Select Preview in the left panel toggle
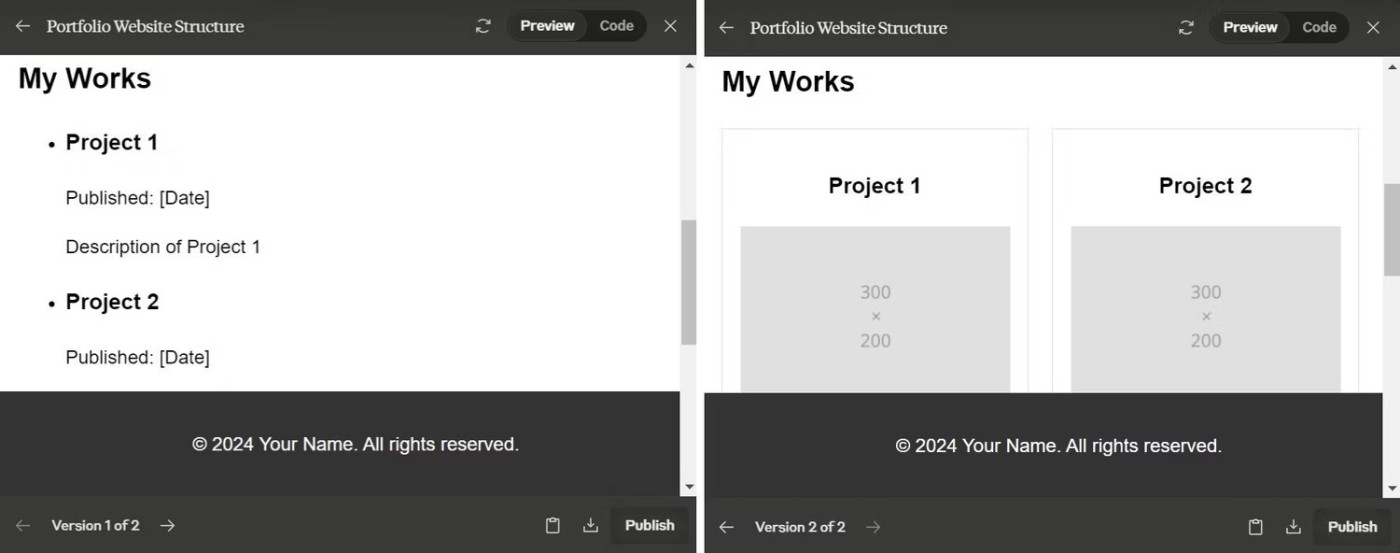The width and height of the screenshot is (1400, 553). tap(547, 26)
